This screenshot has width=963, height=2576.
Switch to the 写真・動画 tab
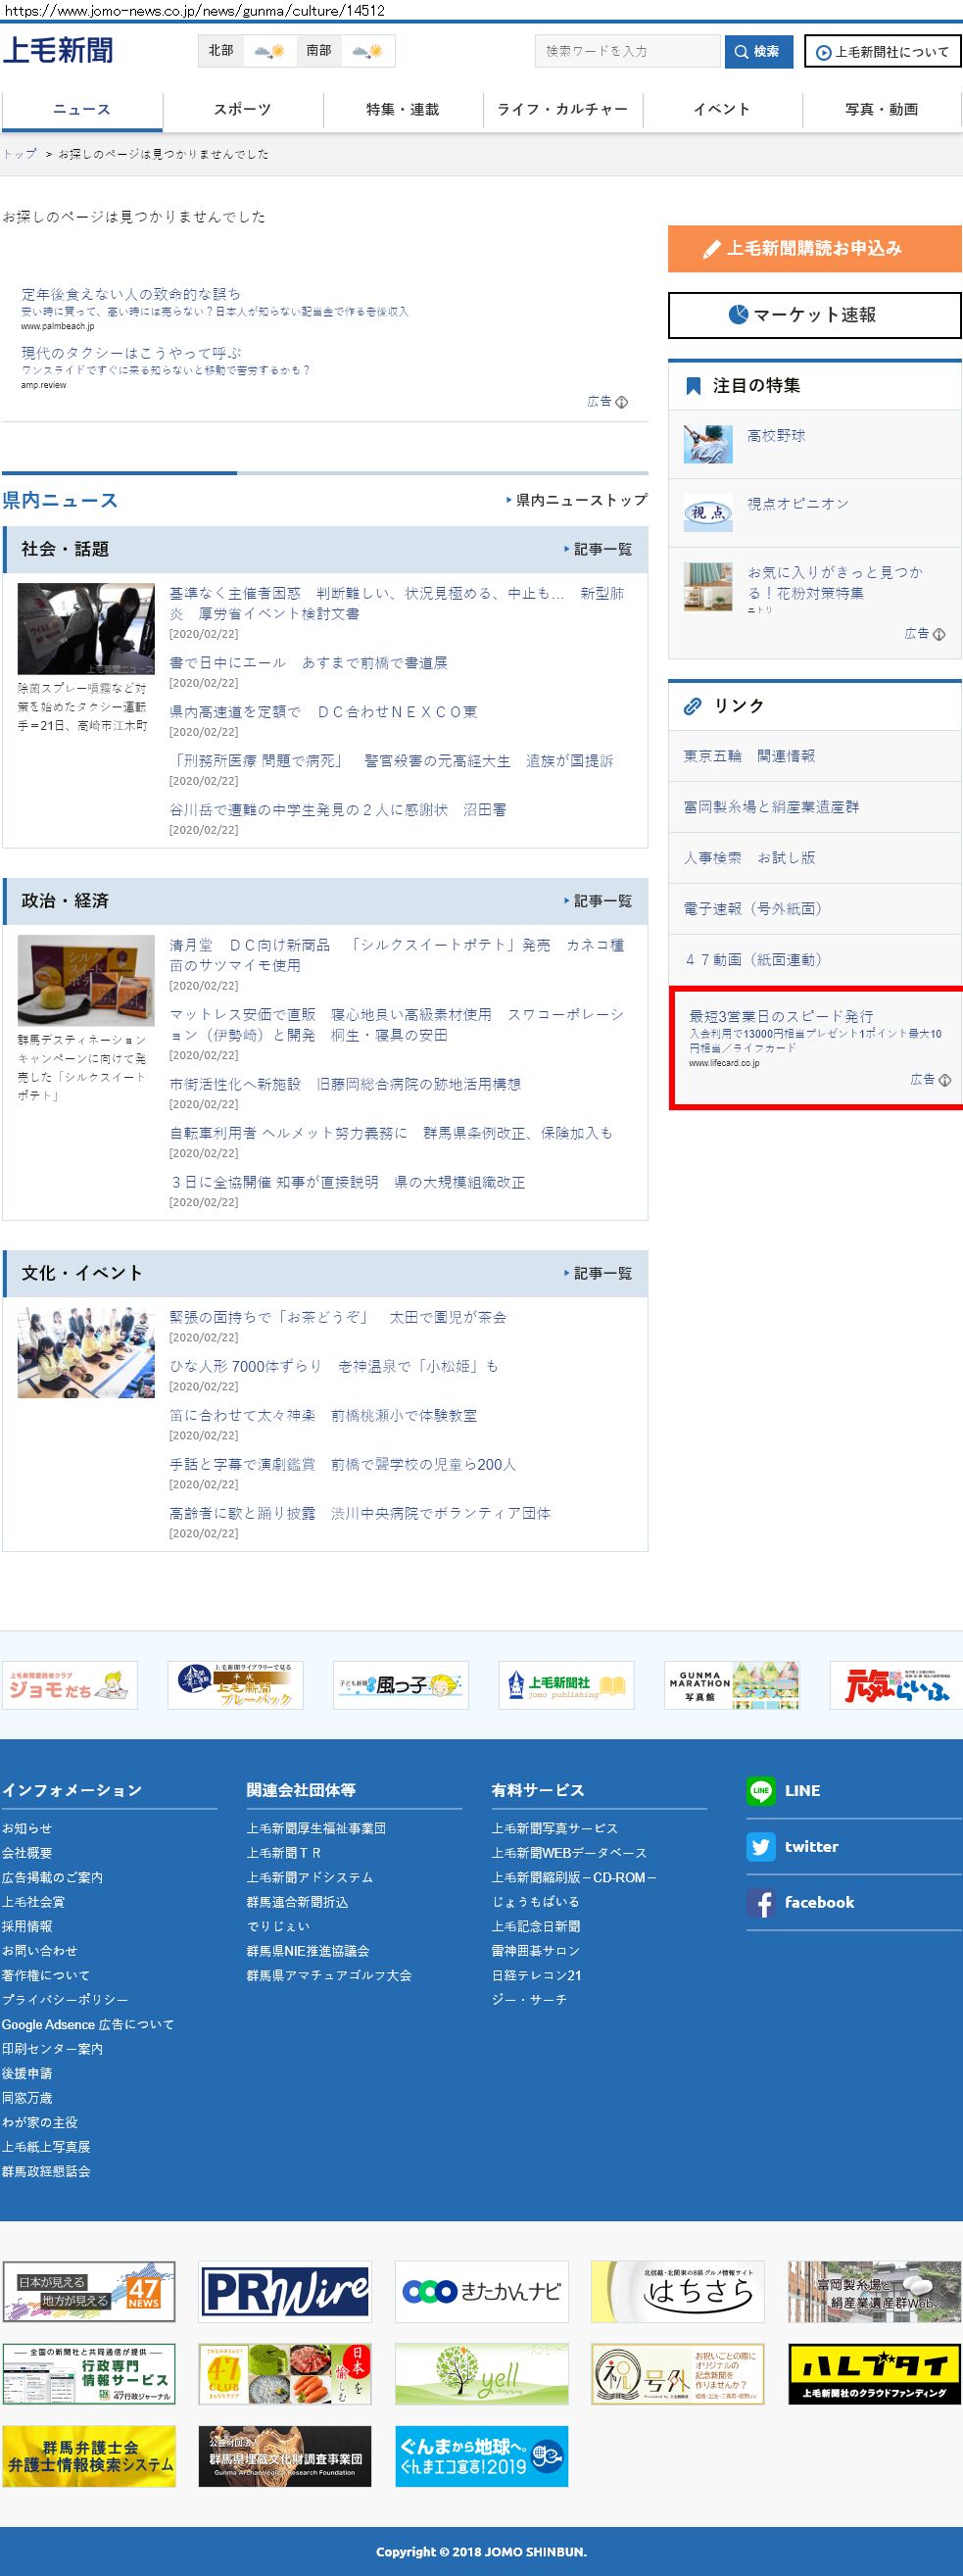coord(881,110)
